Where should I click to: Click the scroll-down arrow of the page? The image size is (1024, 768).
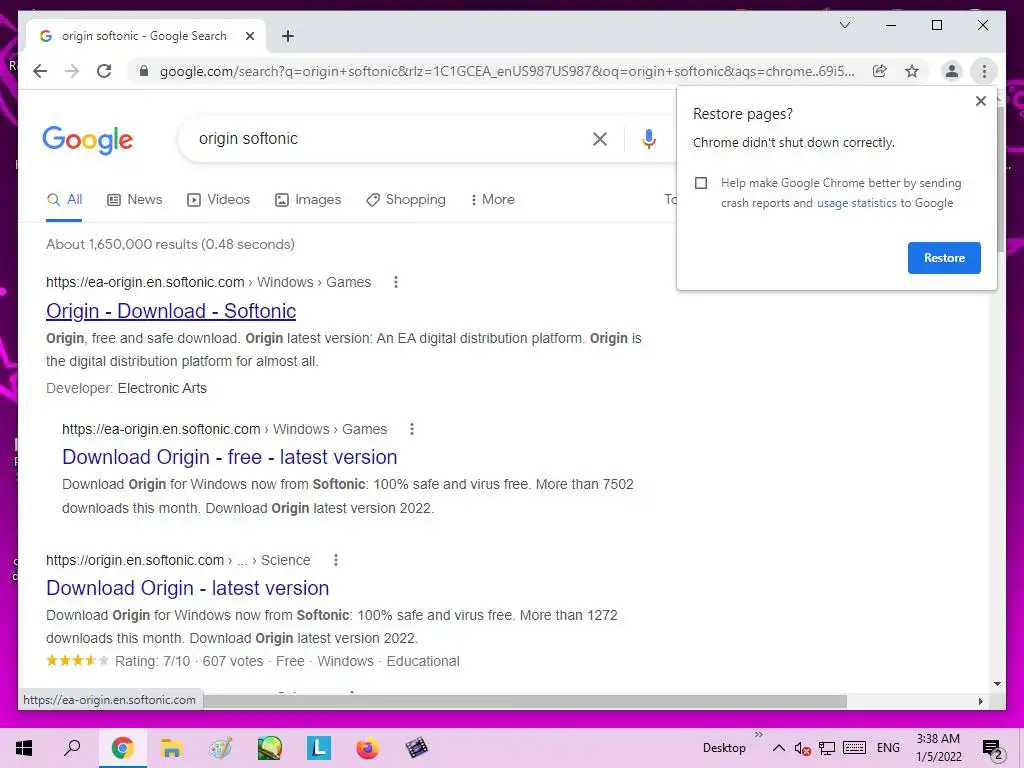[997, 684]
